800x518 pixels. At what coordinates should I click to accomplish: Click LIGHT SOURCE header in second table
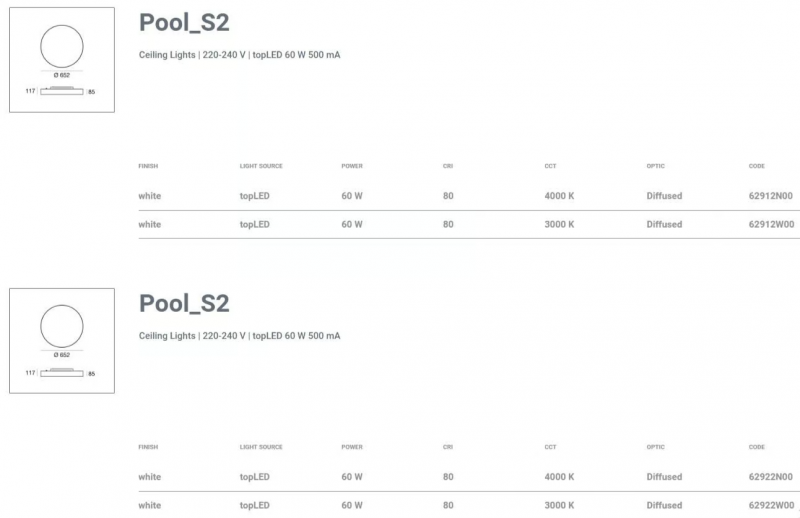[x=261, y=447]
